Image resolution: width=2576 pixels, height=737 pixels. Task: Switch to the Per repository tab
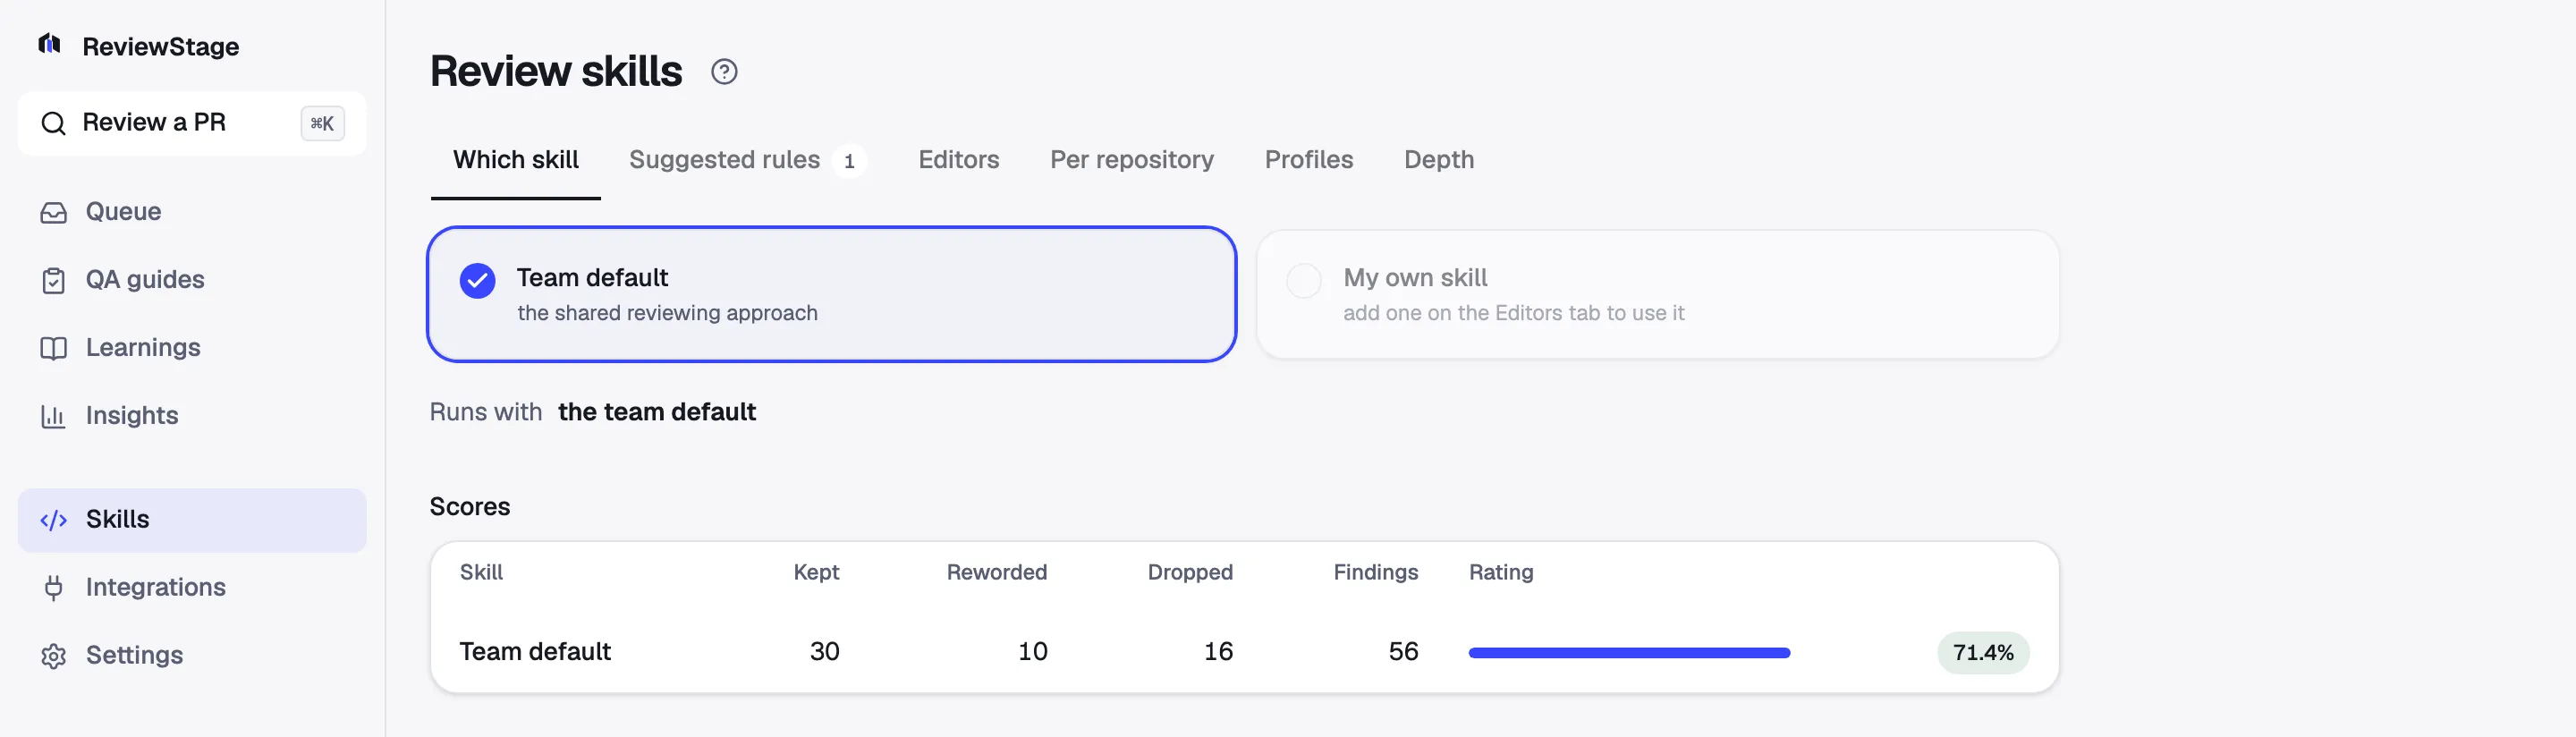coord(1131,160)
